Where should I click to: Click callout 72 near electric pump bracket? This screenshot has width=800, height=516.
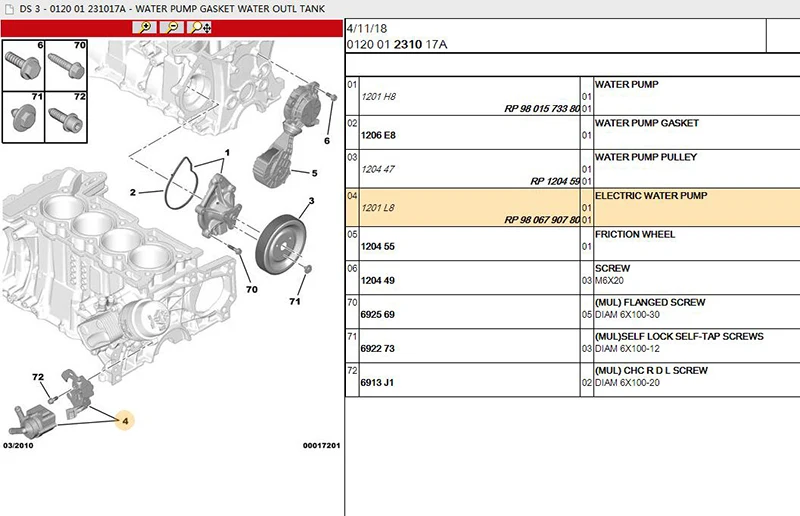tap(38, 377)
